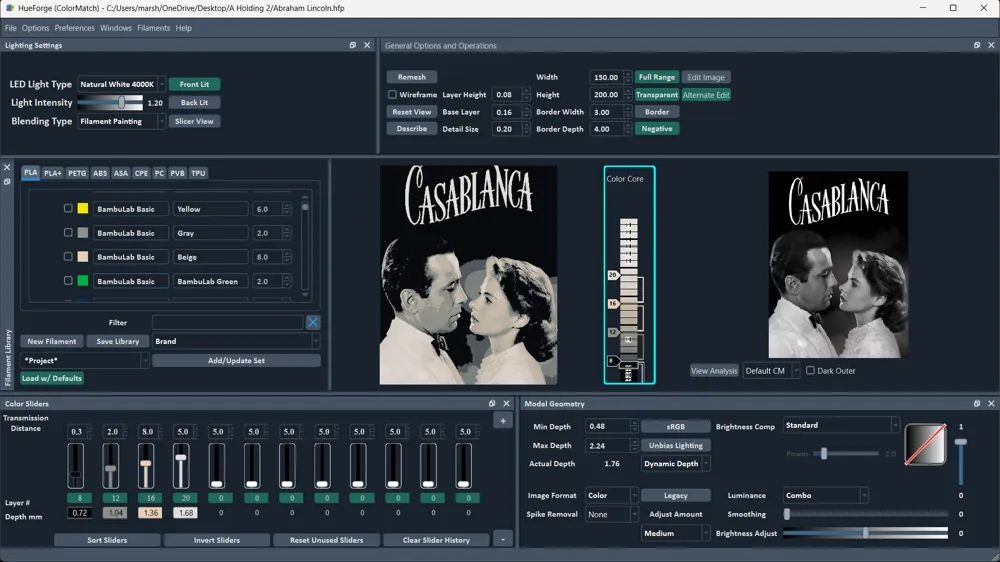The width and height of the screenshot is (1000, 562).
Task: Add a color slider with plus button
Action: (x=503, y=421)
